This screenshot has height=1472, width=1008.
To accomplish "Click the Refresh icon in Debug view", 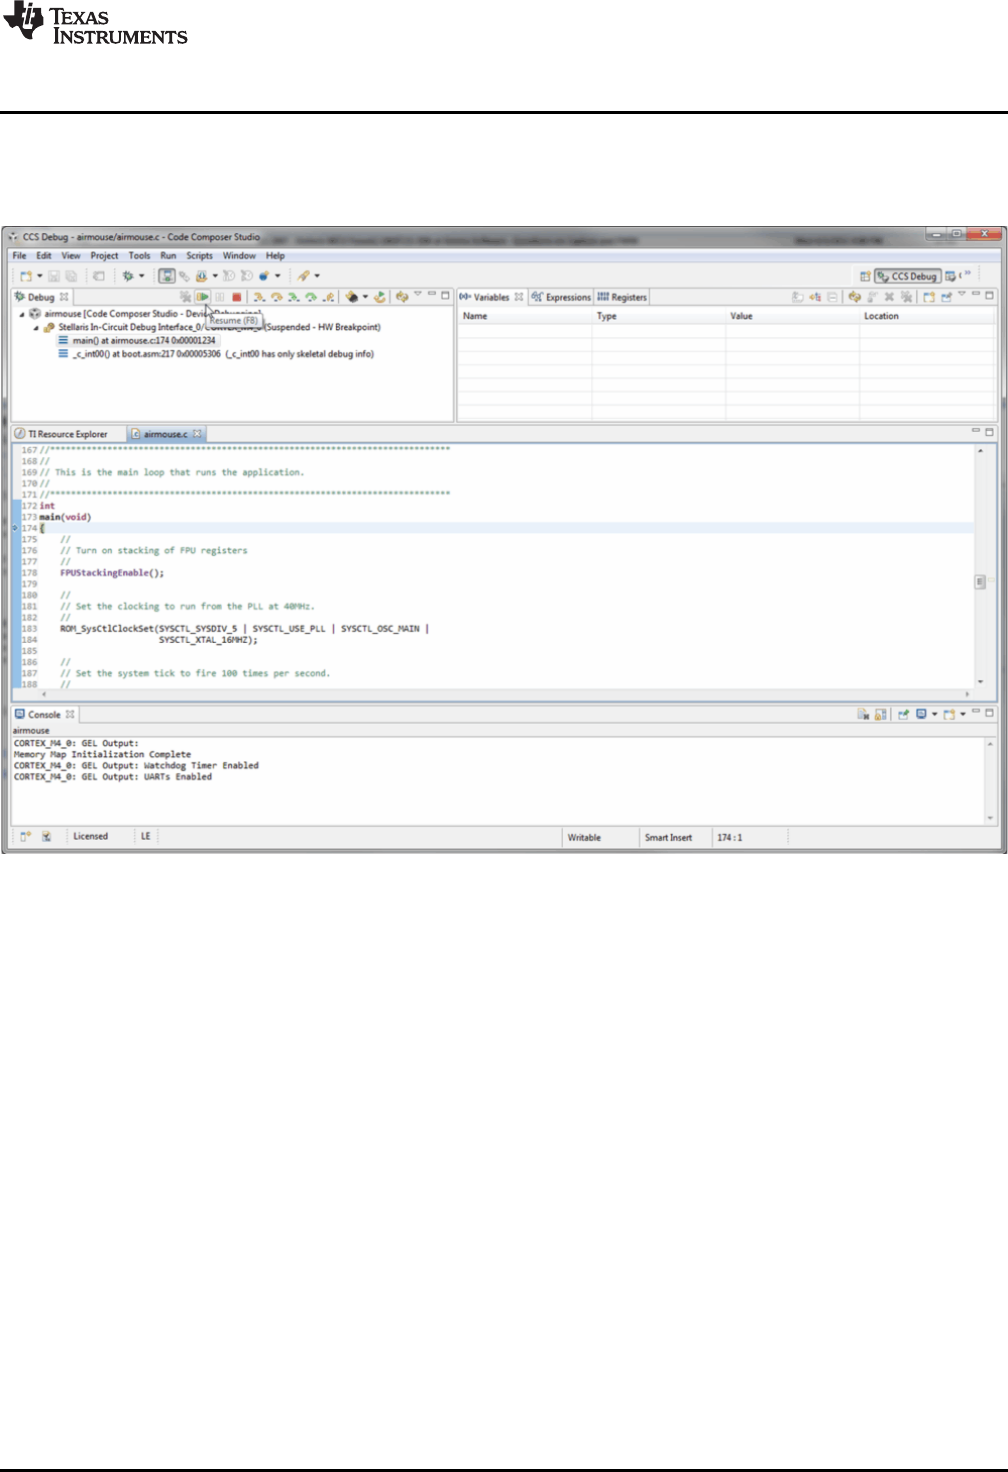I will (x=402, y=297).
